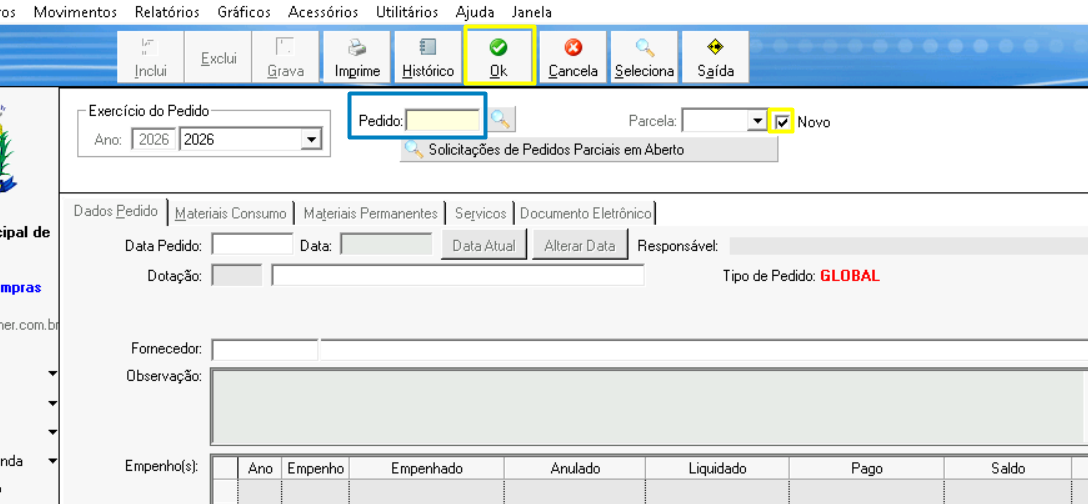Click the search magnifier beside Pedido field

pos(500,120)
